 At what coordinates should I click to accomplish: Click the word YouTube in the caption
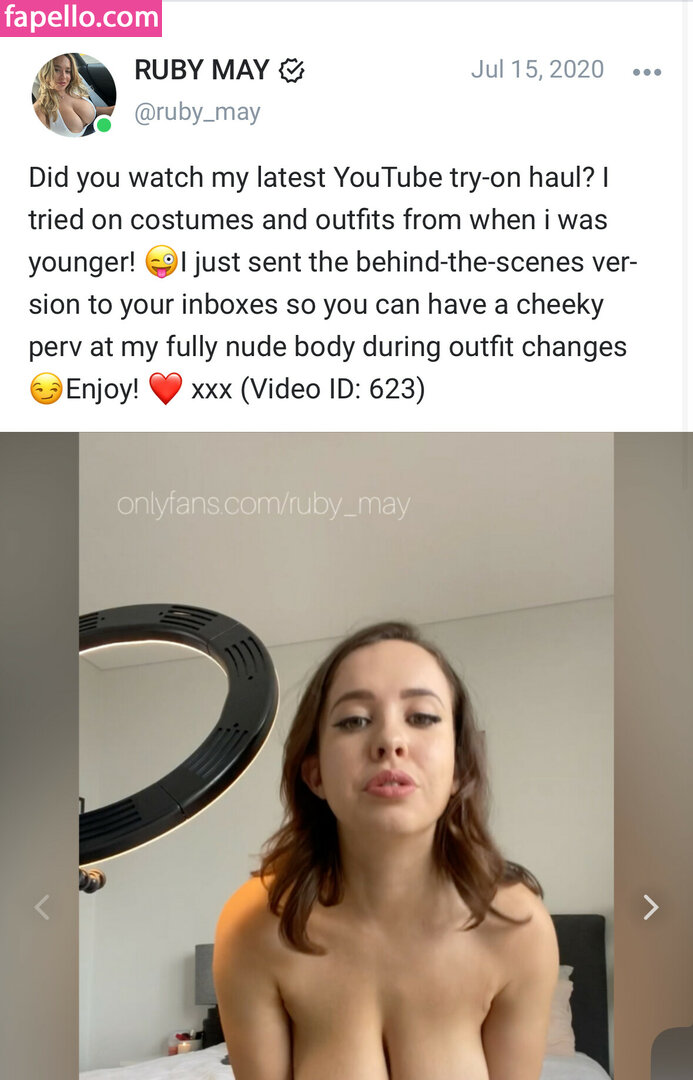(x=387, y=178)
